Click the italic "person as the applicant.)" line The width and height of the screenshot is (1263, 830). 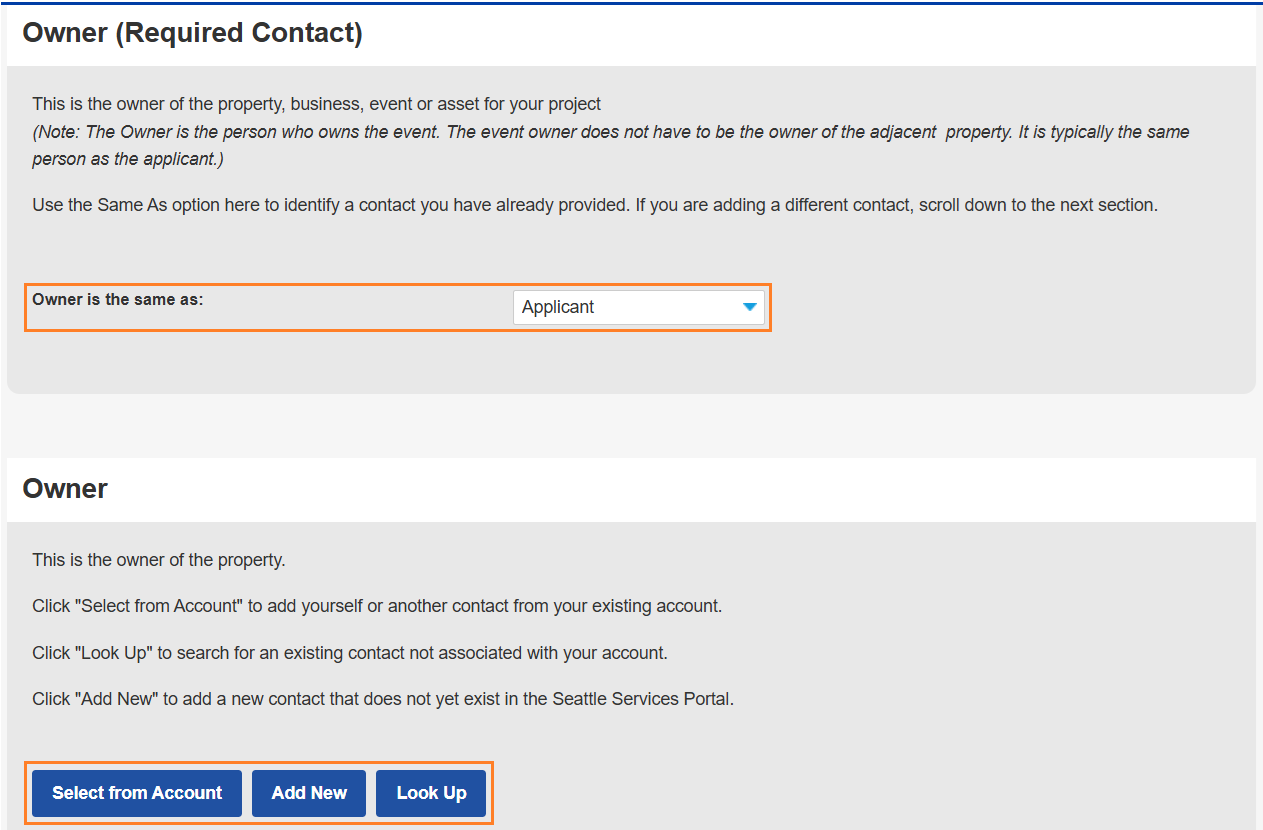tap(127, 159)
